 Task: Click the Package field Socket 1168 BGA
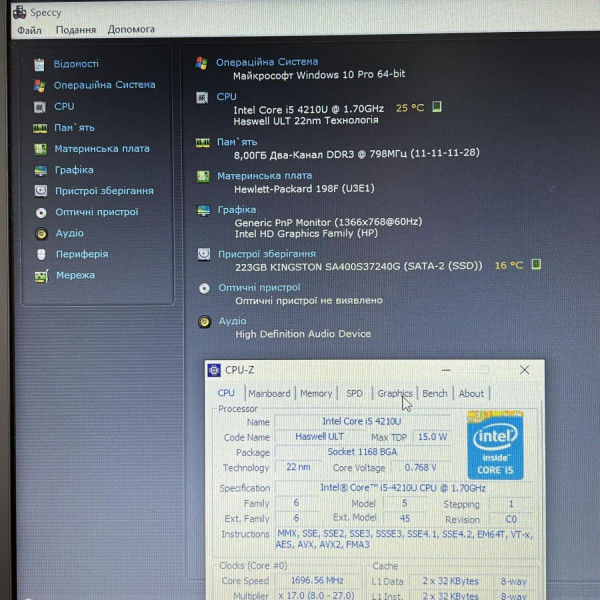pos(362,452)
